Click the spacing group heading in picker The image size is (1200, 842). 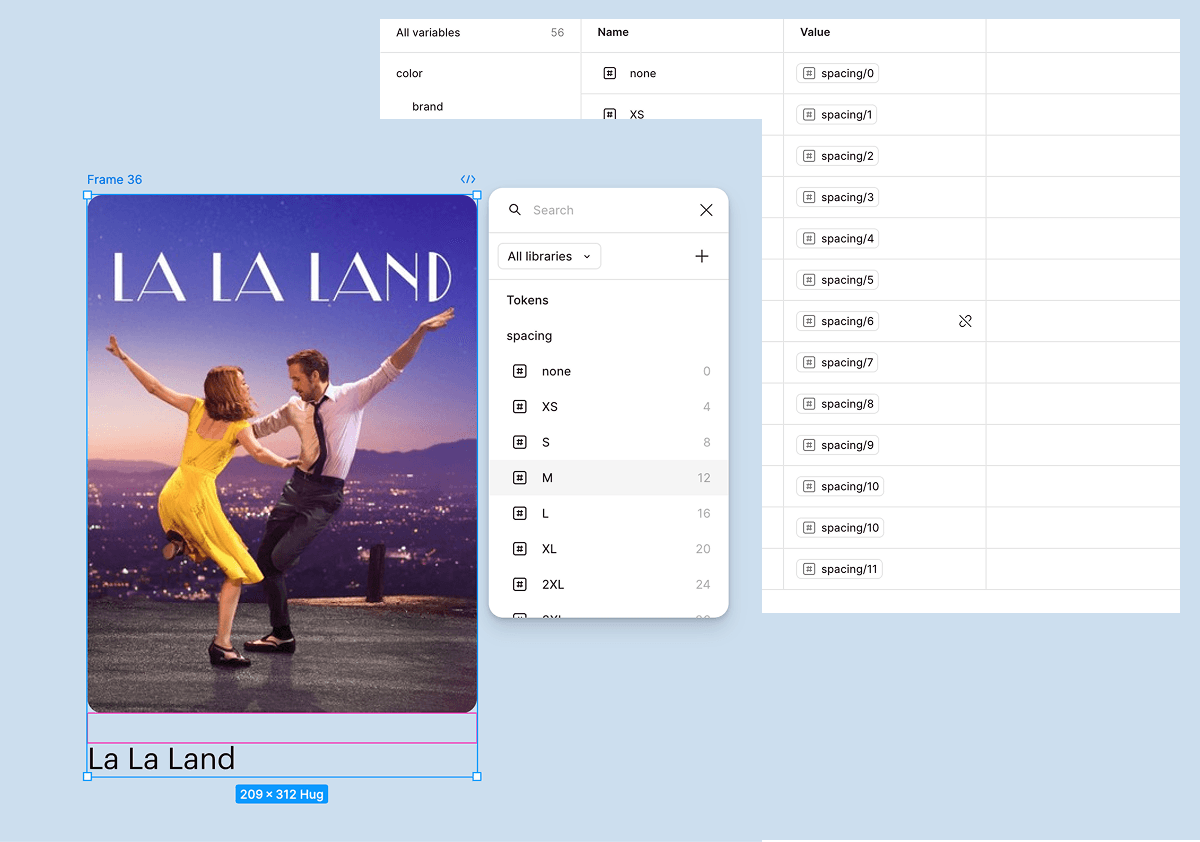click(x=529, y=336)
